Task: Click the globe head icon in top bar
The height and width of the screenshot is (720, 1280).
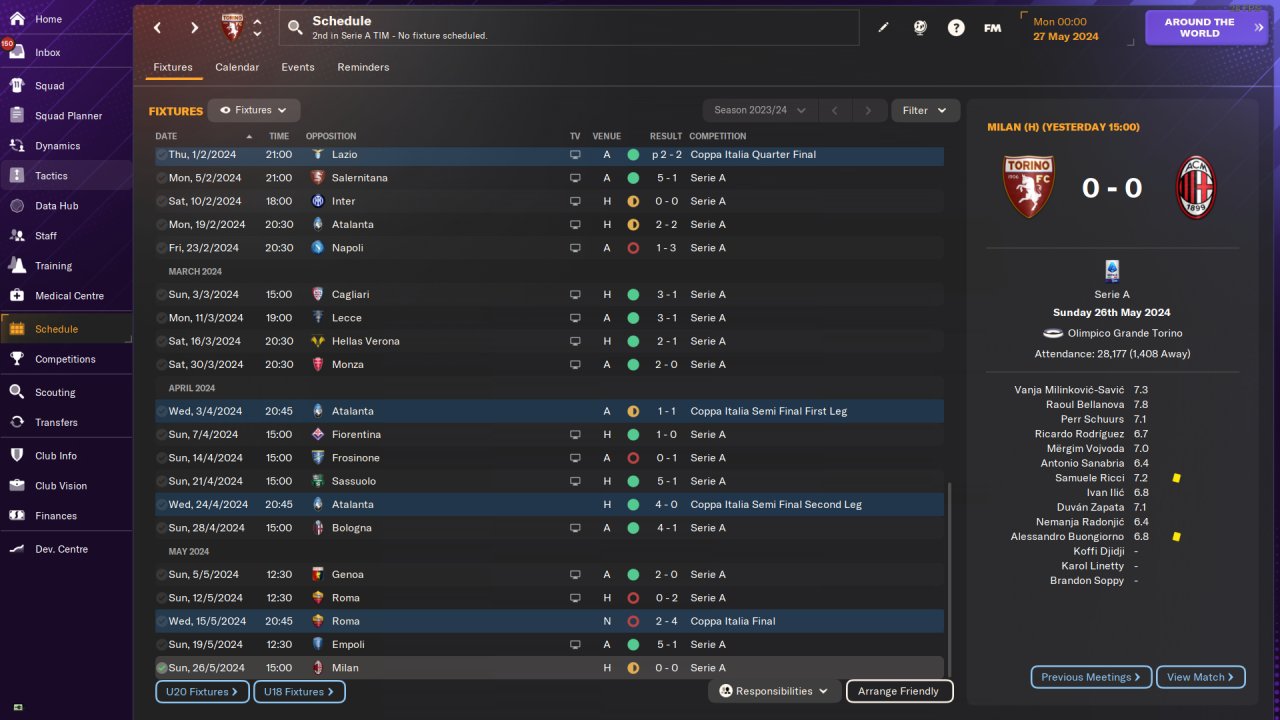Action: pos(920,28)
